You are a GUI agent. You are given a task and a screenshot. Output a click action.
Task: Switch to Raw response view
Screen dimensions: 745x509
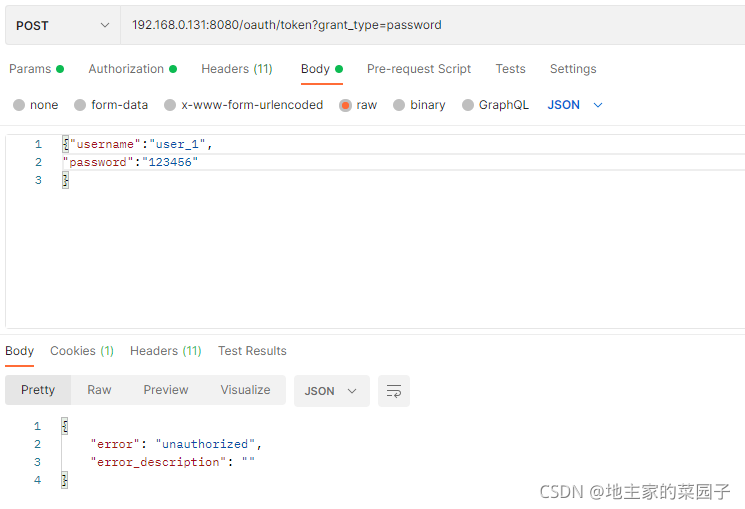click(x=99, y=390)
